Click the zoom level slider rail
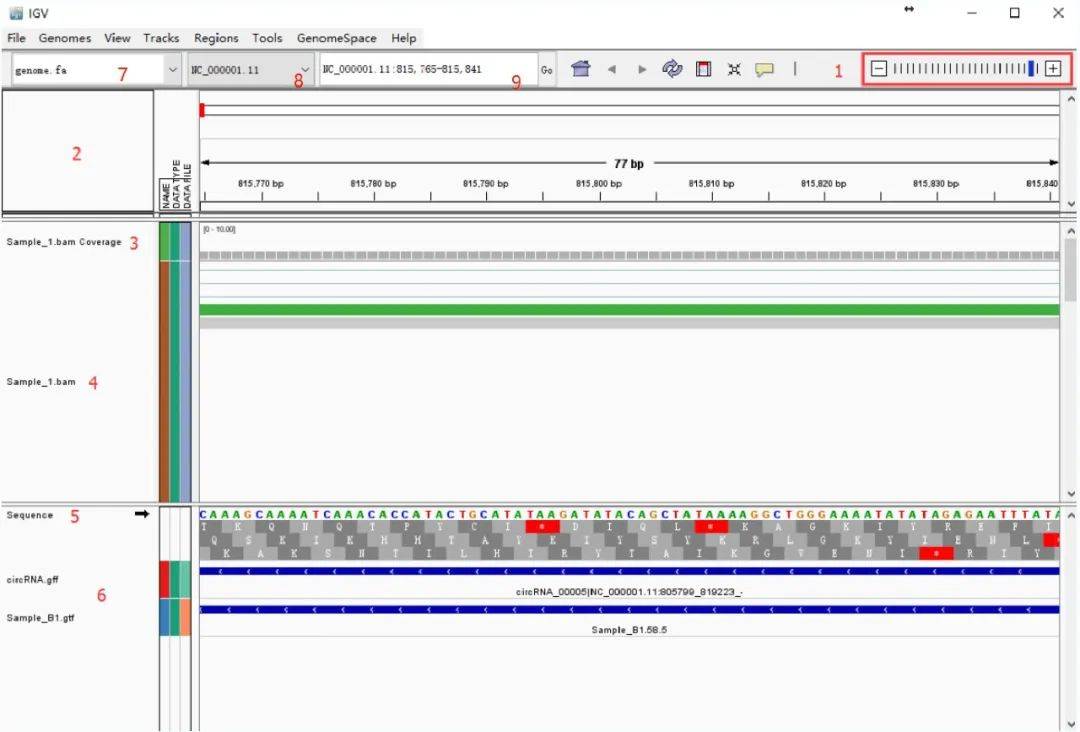Screen dimensions: 1080x732 (x=966, y=68)
